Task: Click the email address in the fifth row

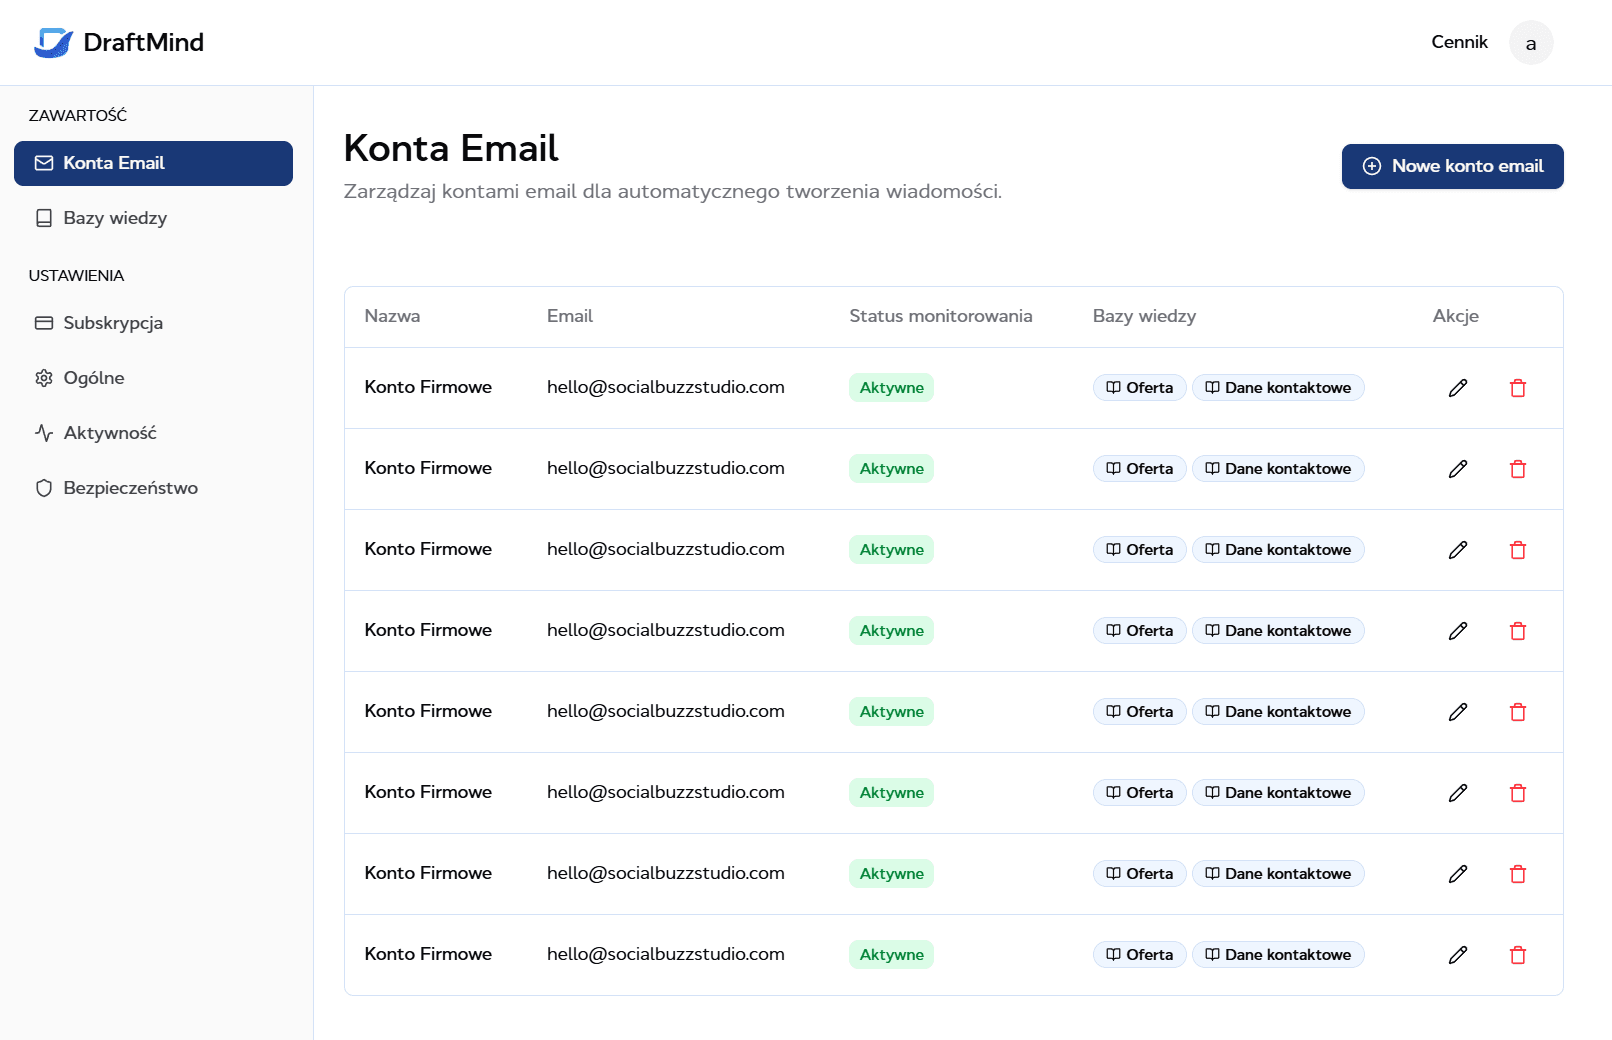Action: click(665, 711)
